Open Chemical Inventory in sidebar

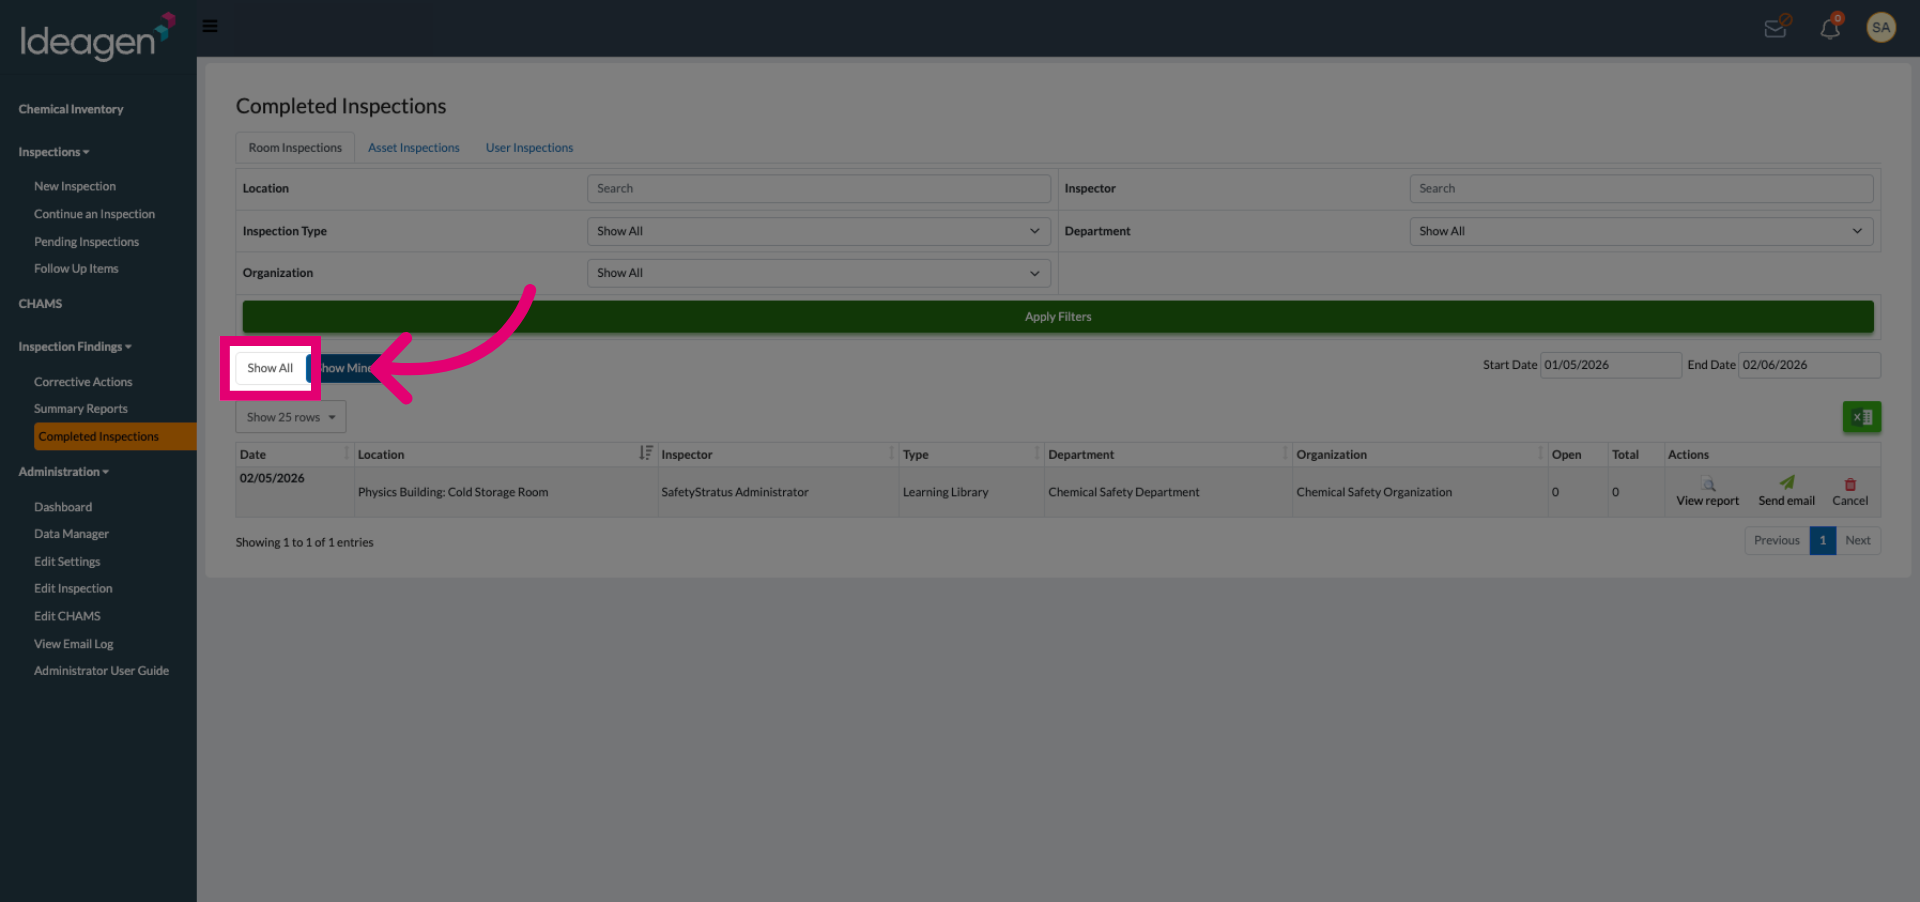click(x=71, y=109)
